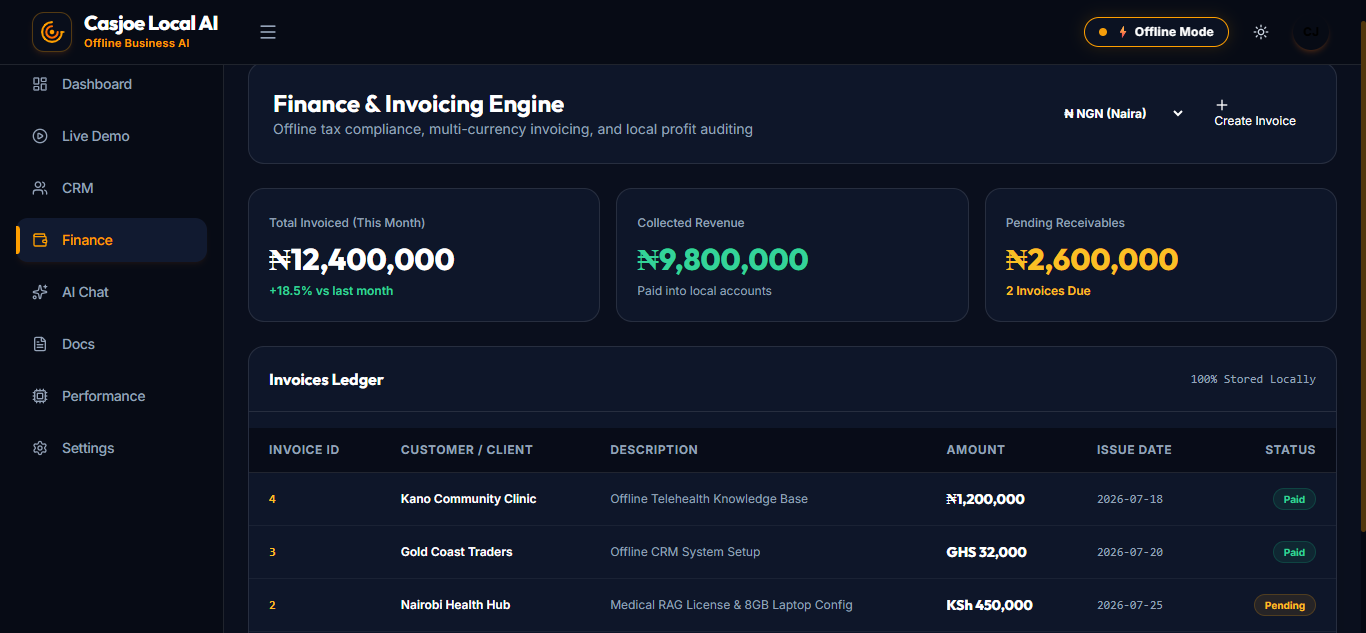Click the Create Invoice button
Screen dimensions: 1366x633
pos(1255,113)
